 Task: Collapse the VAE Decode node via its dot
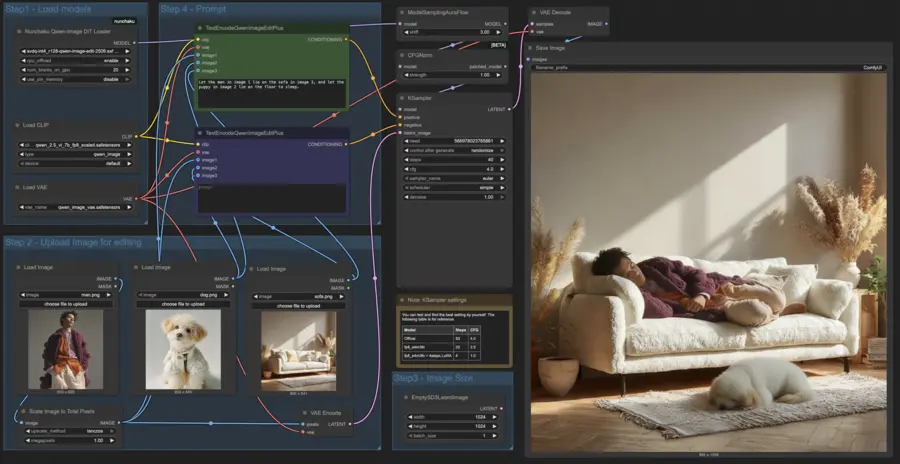pyautogui.click(x=534, y=12)
